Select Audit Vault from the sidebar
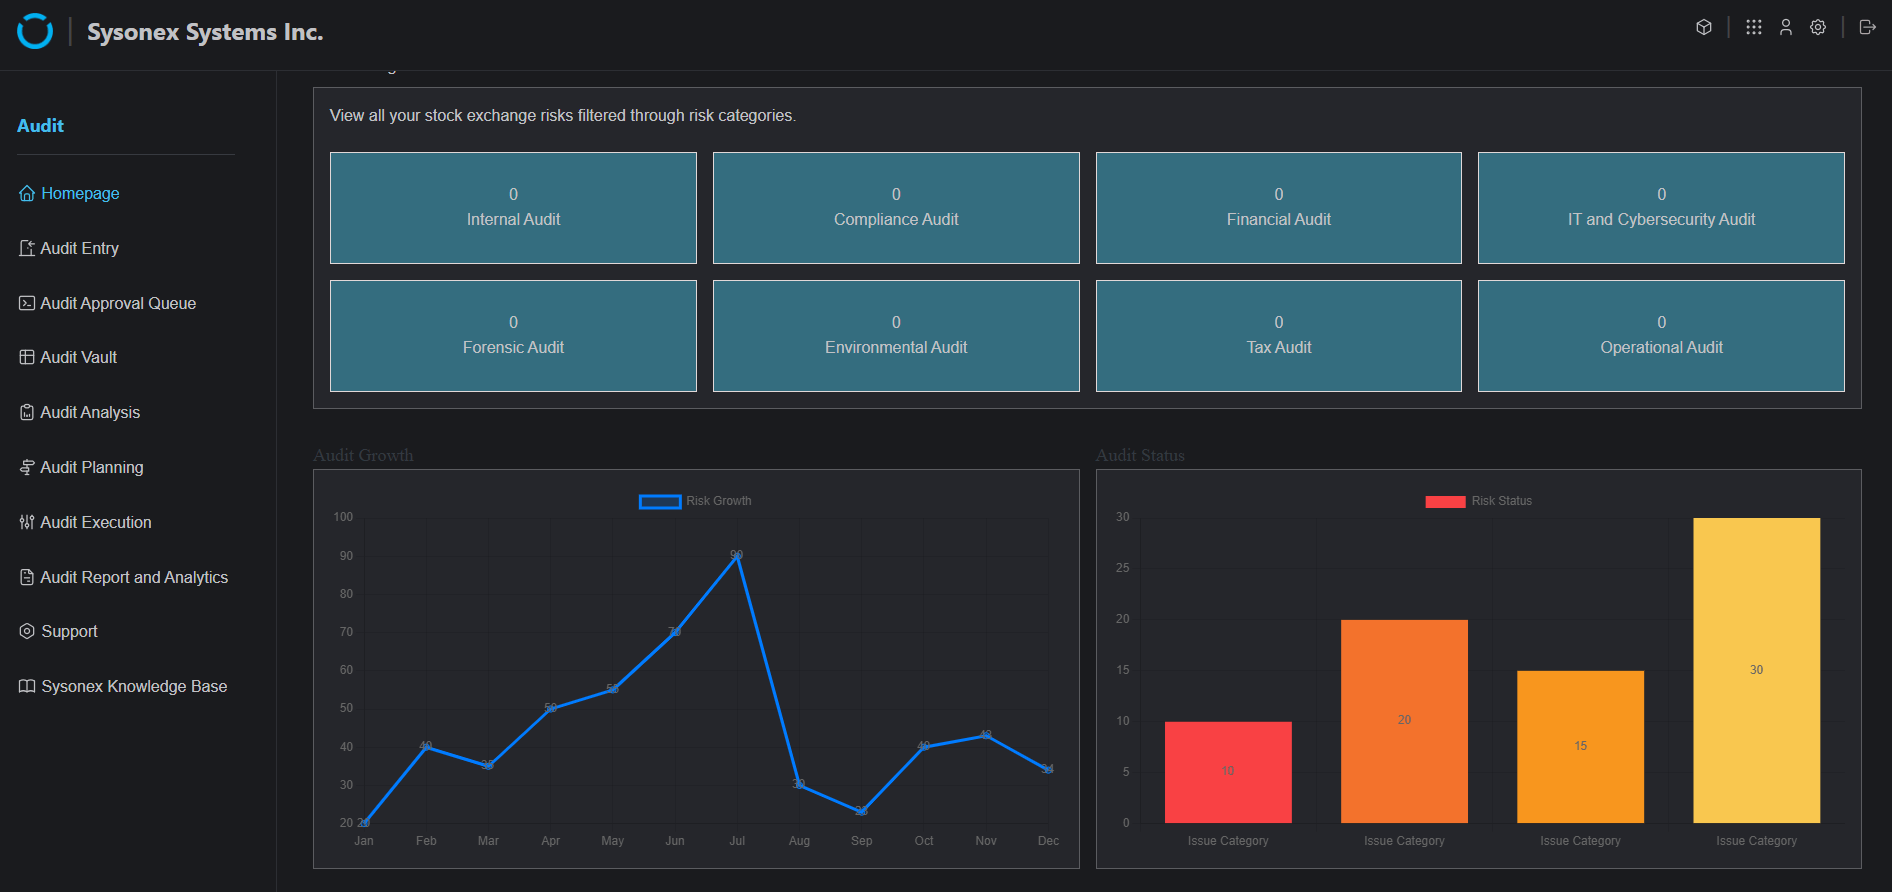The height and width of the screenshot is (892, 1892). [x=78, y=357]
